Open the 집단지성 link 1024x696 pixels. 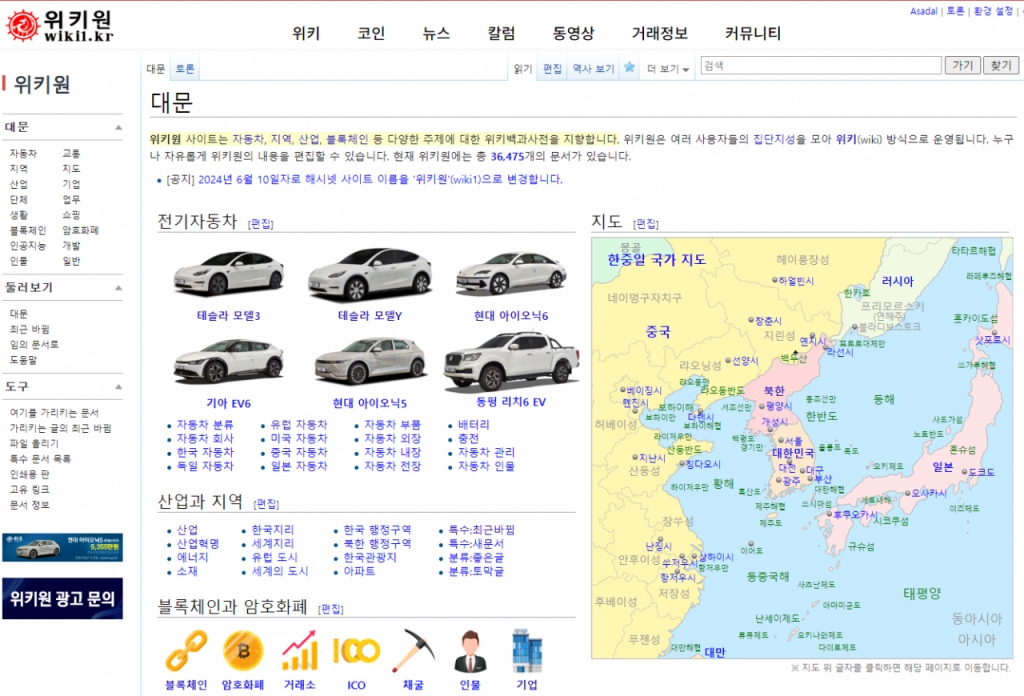(774, 139)
